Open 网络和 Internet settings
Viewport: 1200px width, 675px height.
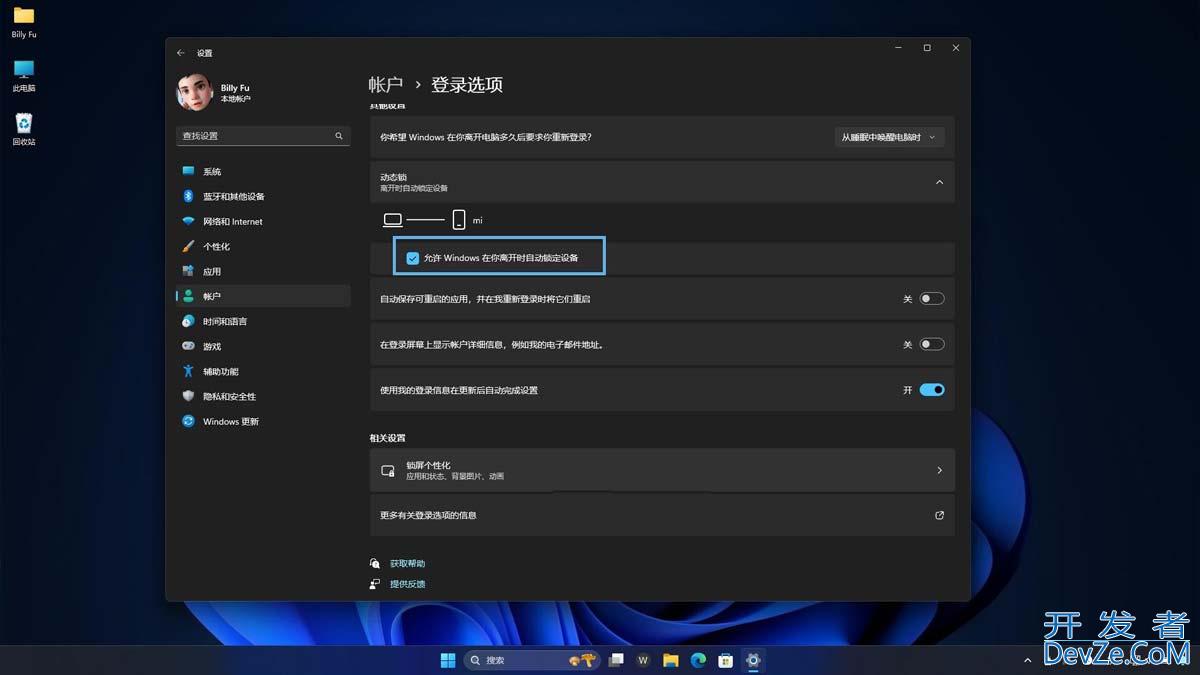263,221
